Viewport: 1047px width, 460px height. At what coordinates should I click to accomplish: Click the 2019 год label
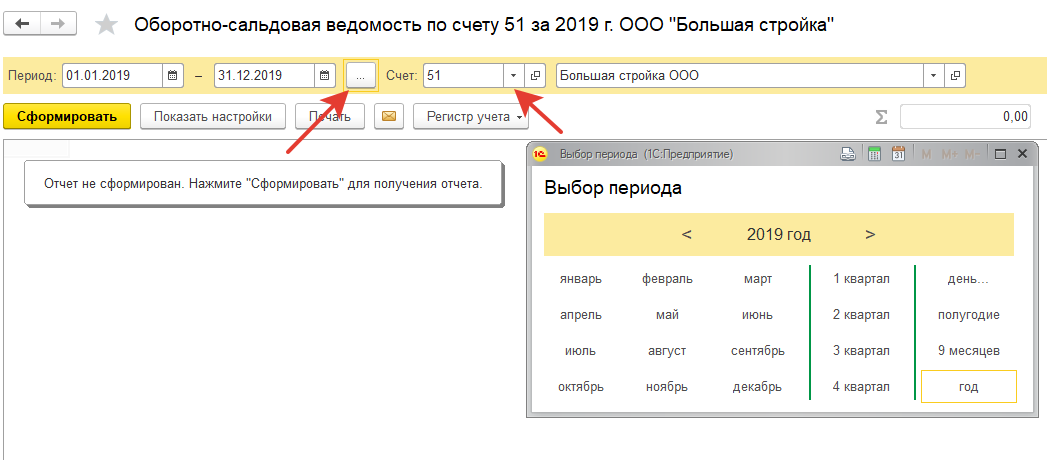(x=779, y=234)
